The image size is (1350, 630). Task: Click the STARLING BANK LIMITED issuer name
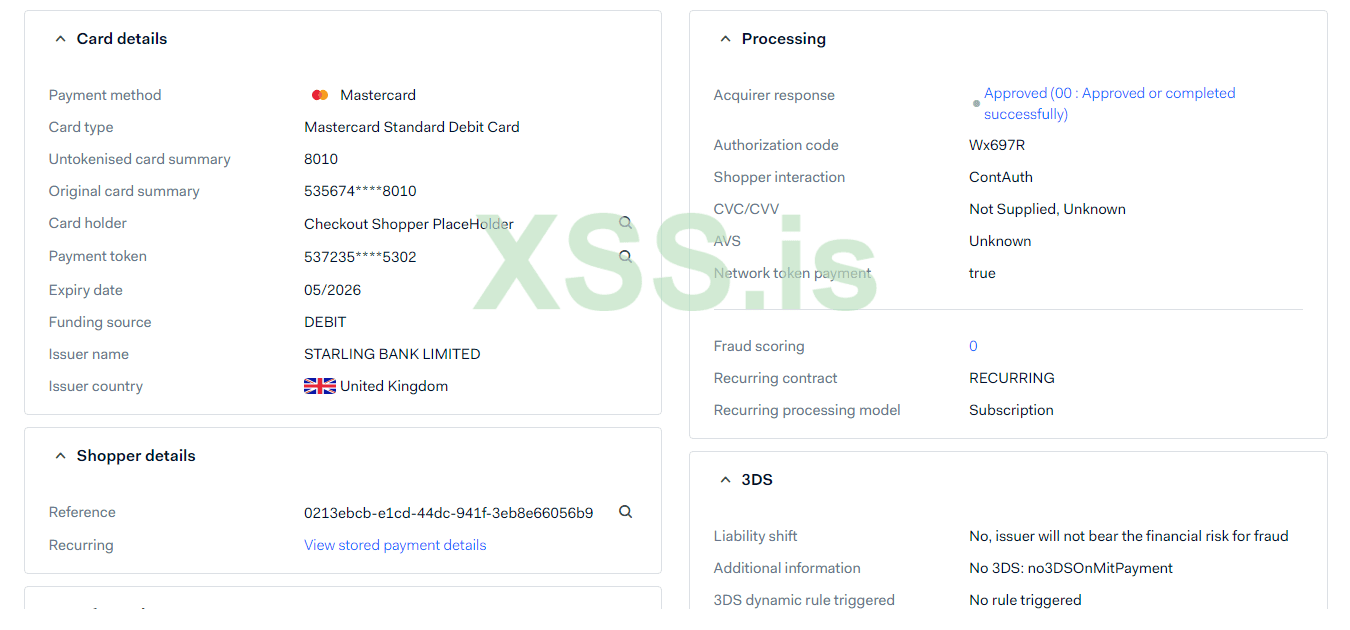tap(392, 354)
